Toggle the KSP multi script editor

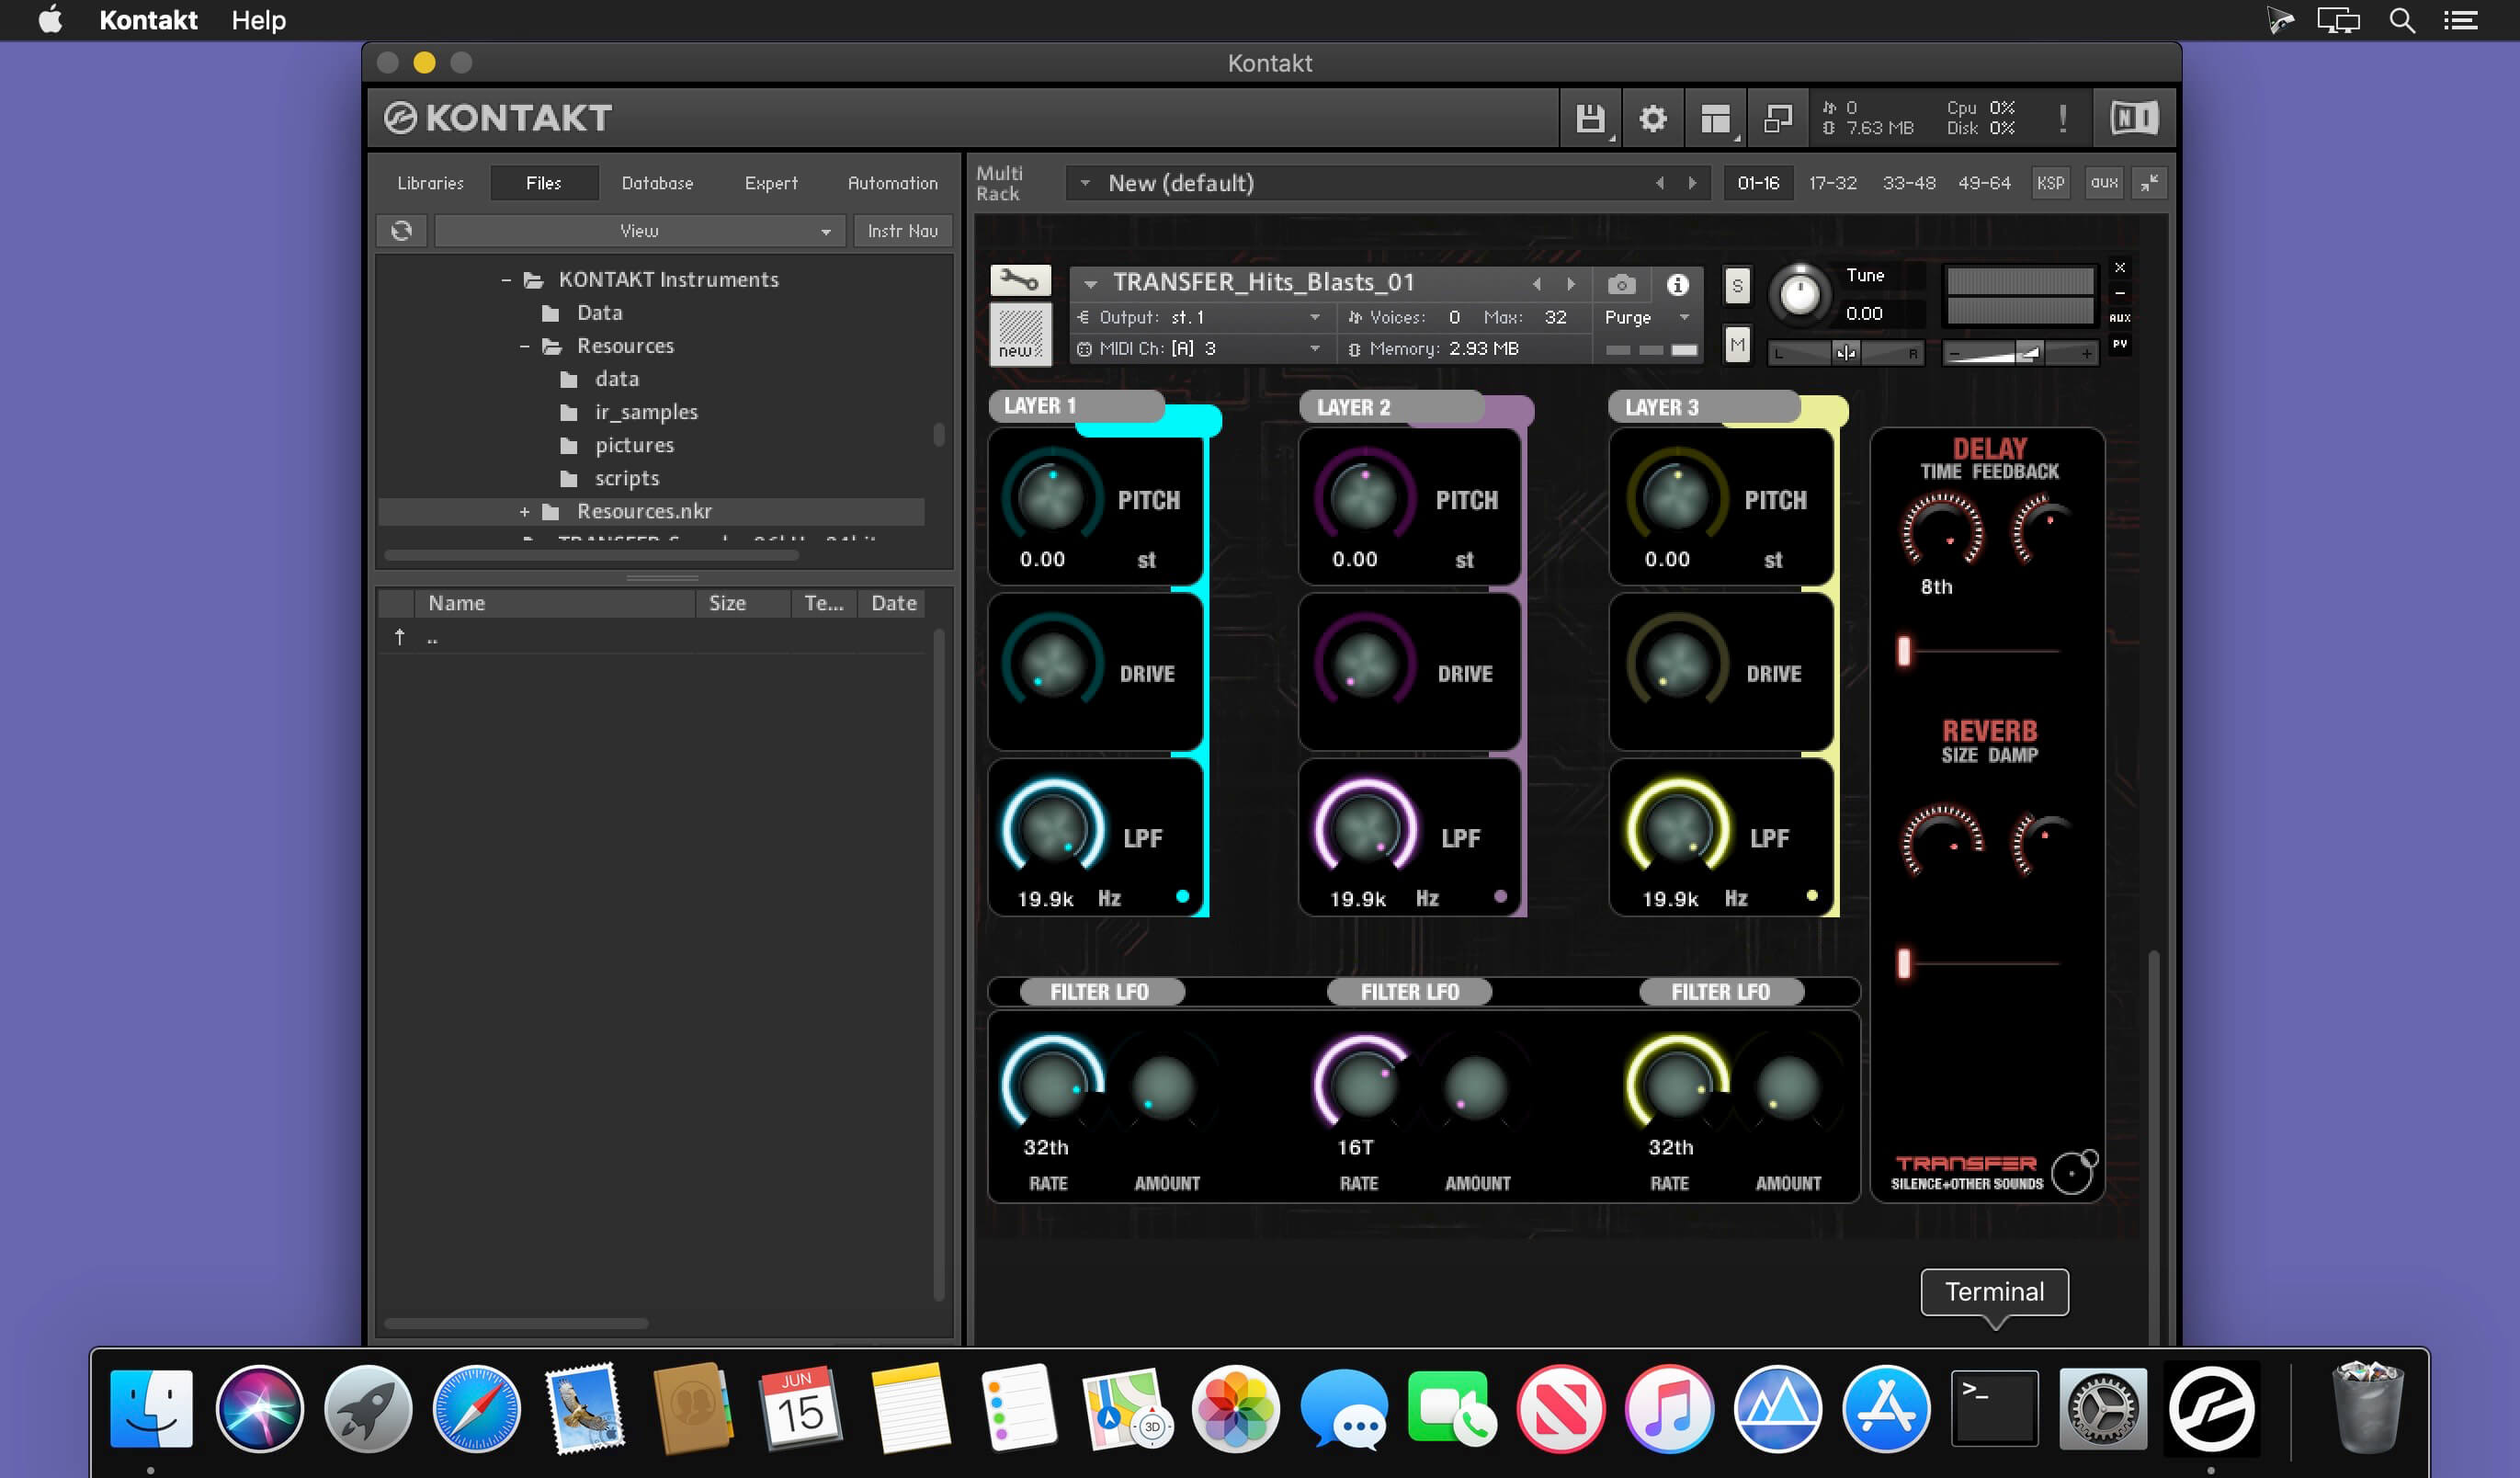(2050, 183)
